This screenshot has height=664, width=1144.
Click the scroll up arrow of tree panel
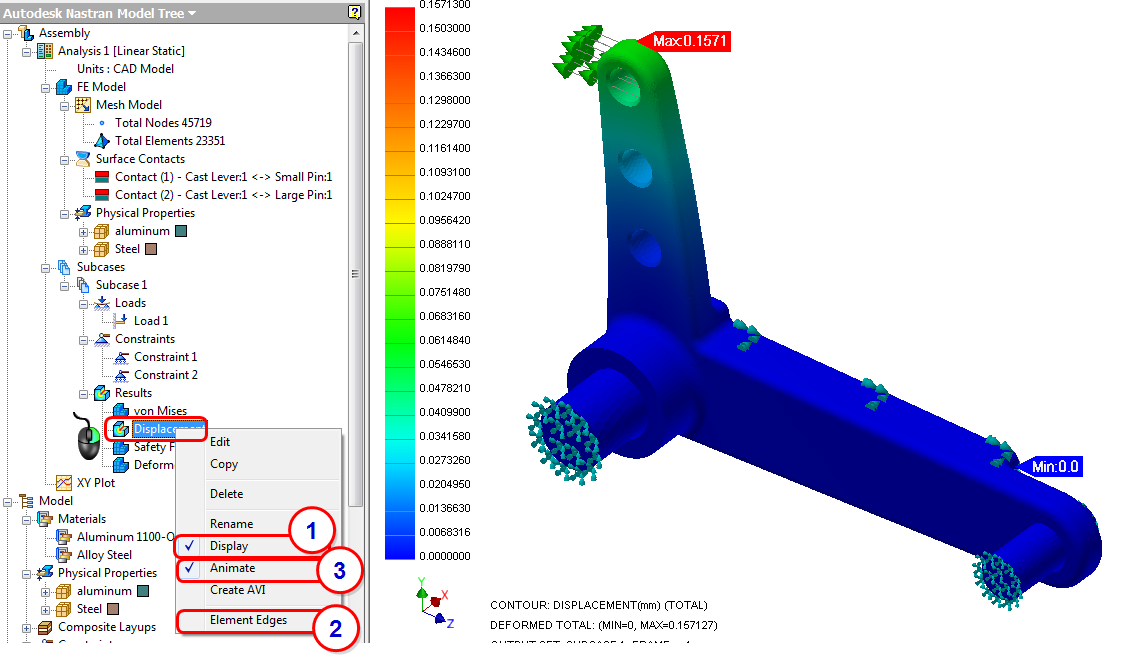point(355,33)
